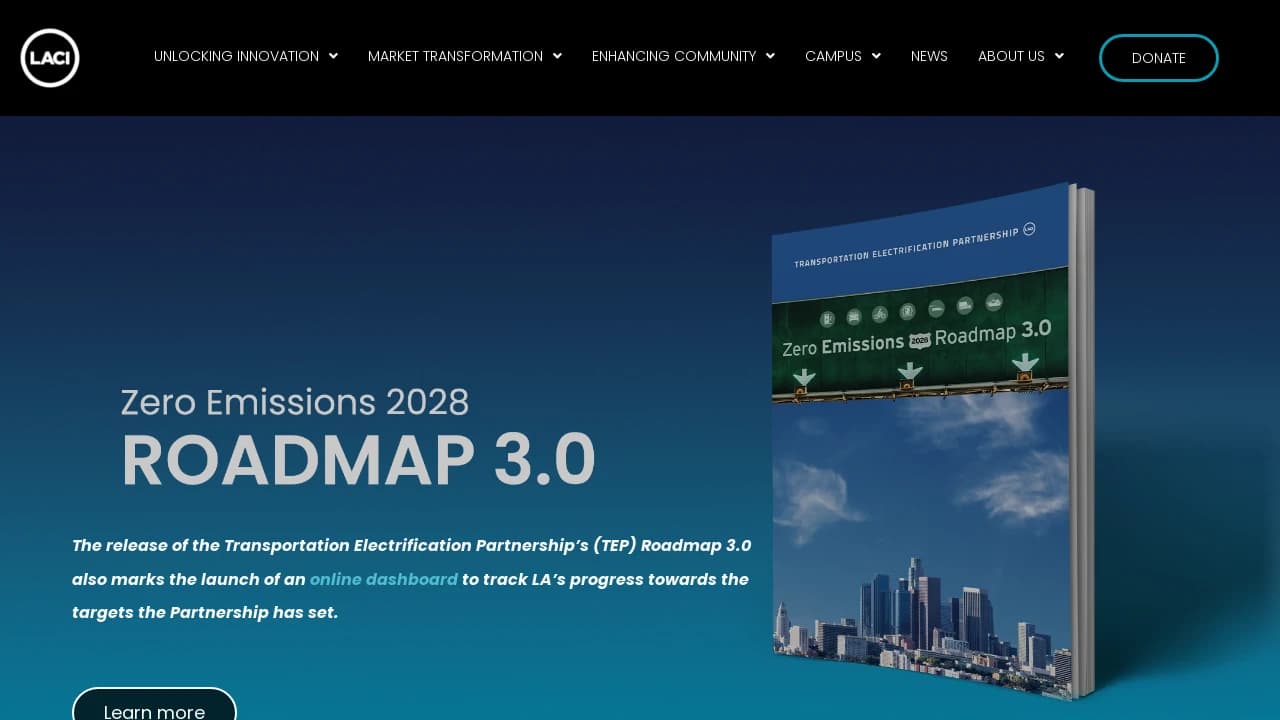1280x720 pixels.
Task: Expand the Unlocking Innovation dropdown arrow
Action: [x=333, y=56]
